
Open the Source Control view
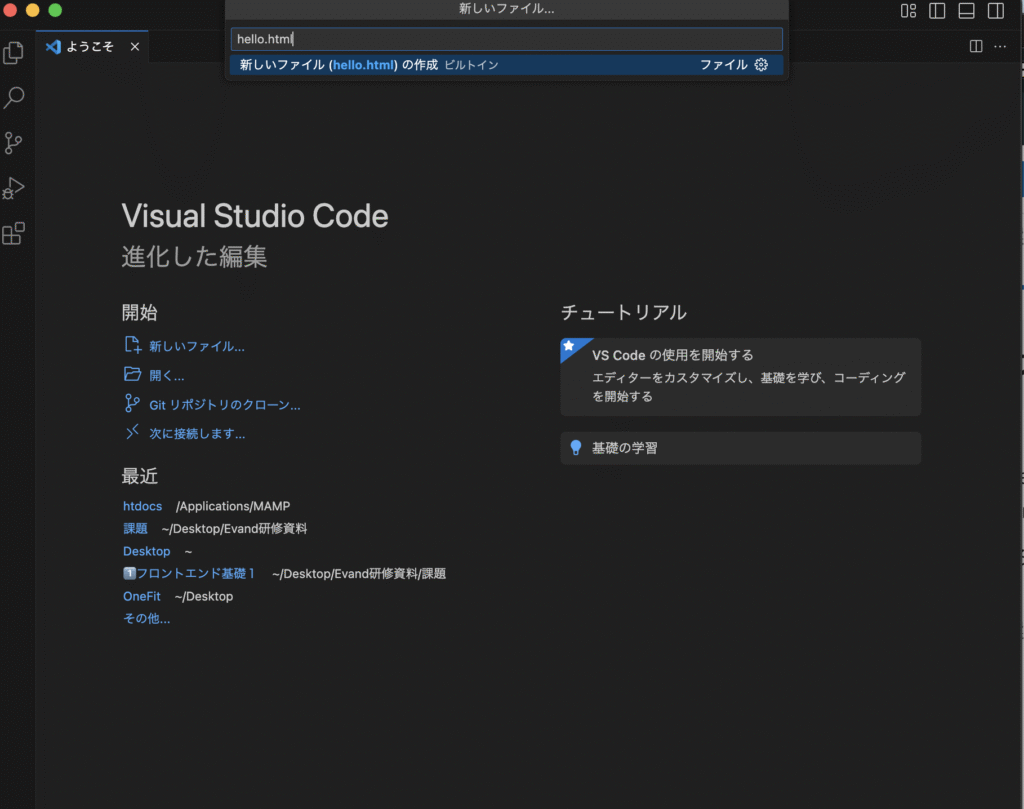(x=14, y=143)
